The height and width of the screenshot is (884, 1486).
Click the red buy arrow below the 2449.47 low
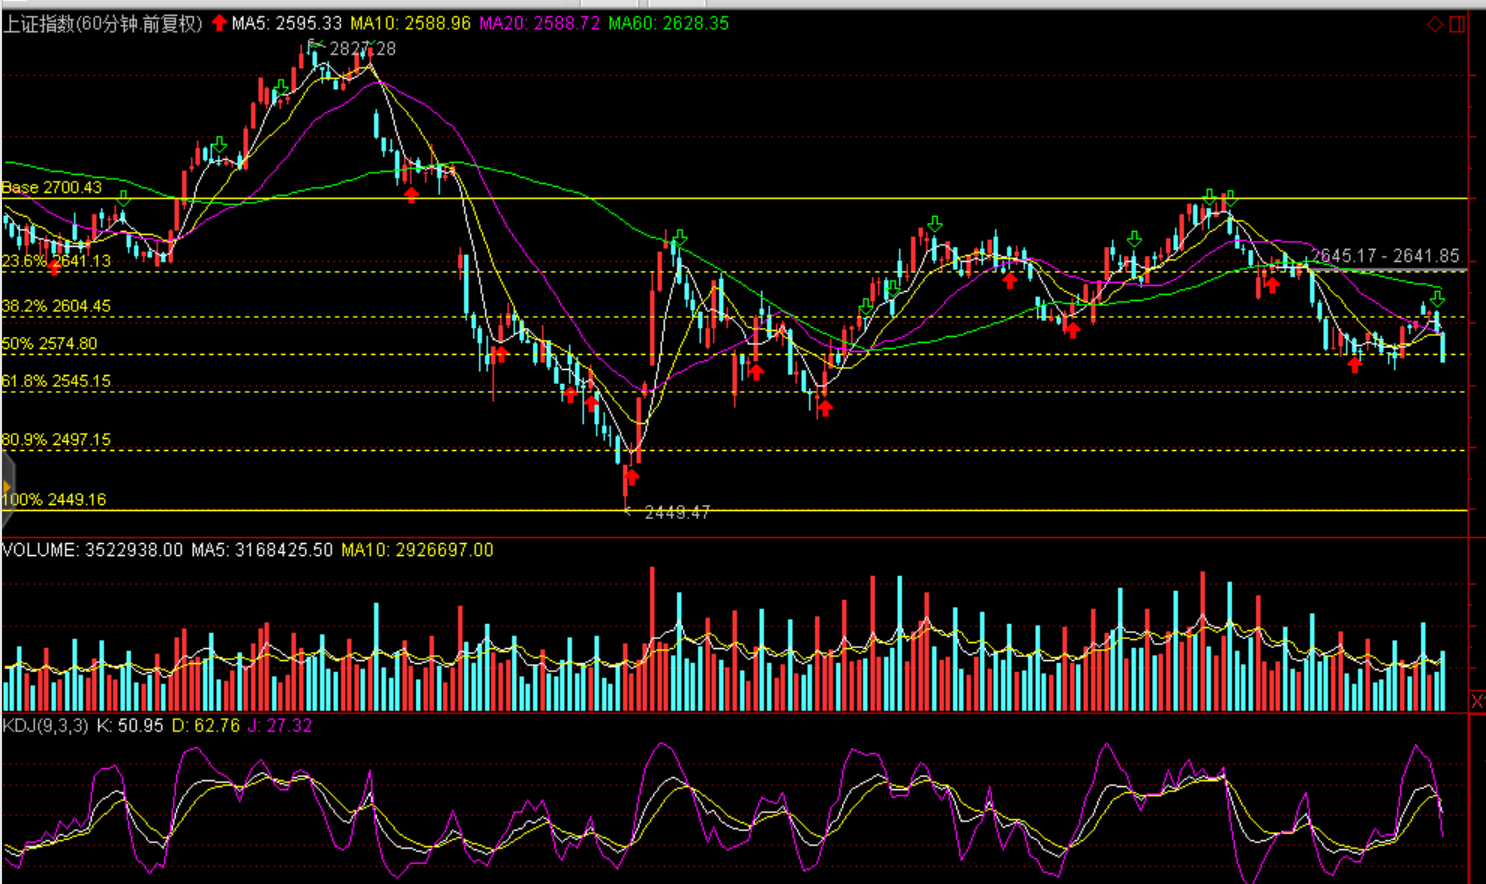pos(631,477)
